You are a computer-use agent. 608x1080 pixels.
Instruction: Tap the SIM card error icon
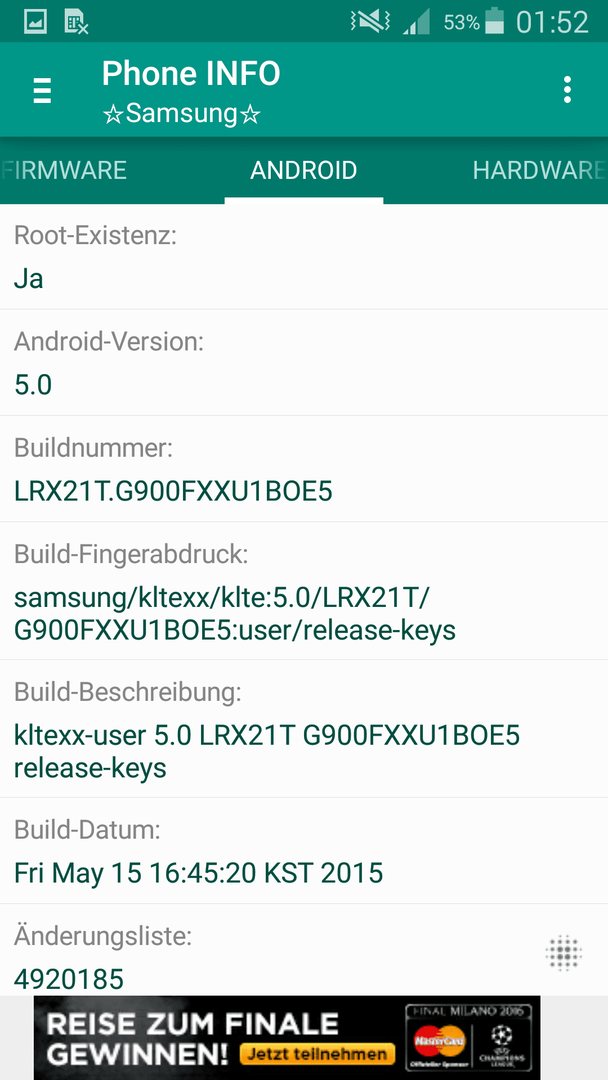click(76, 22)
